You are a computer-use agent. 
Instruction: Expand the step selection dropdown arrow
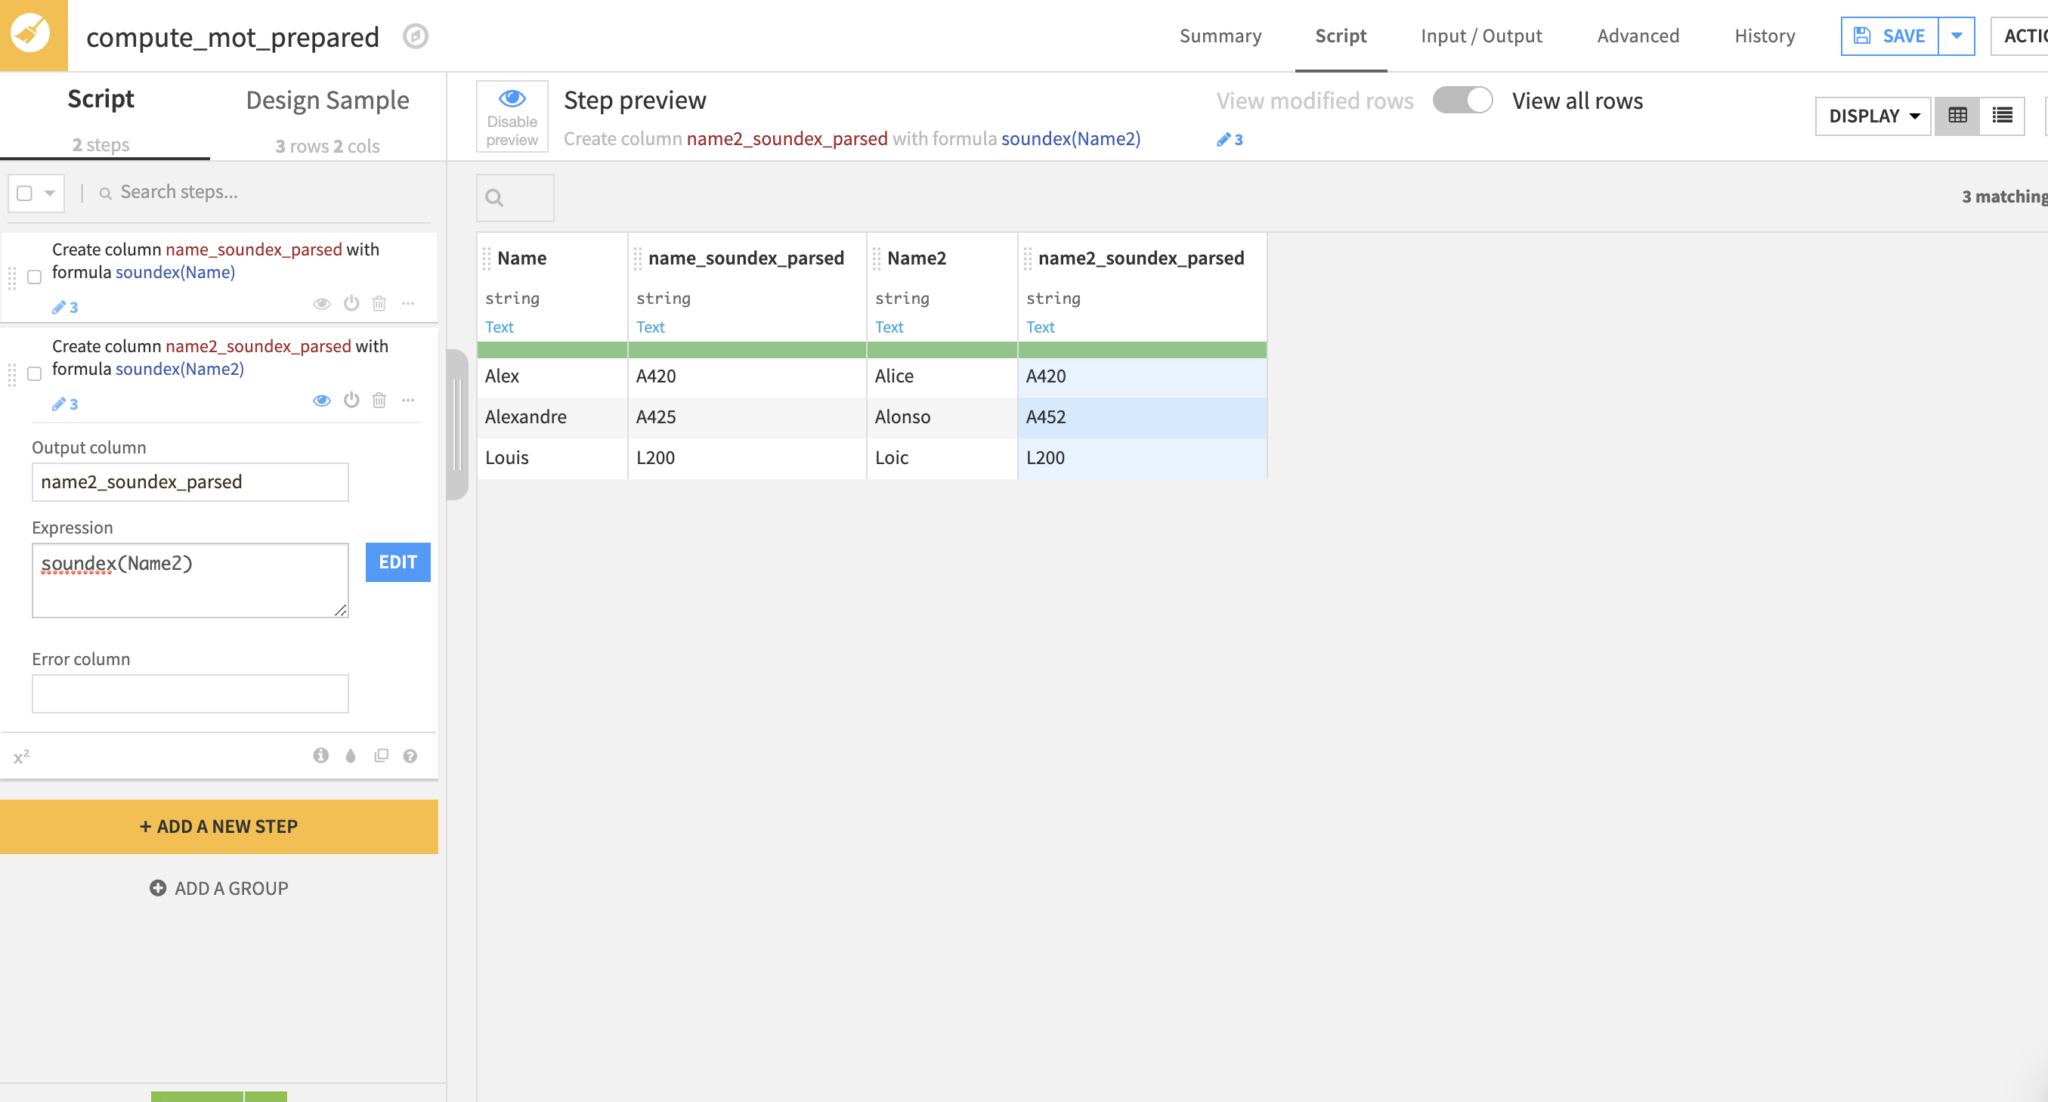[x=49, y=192]
